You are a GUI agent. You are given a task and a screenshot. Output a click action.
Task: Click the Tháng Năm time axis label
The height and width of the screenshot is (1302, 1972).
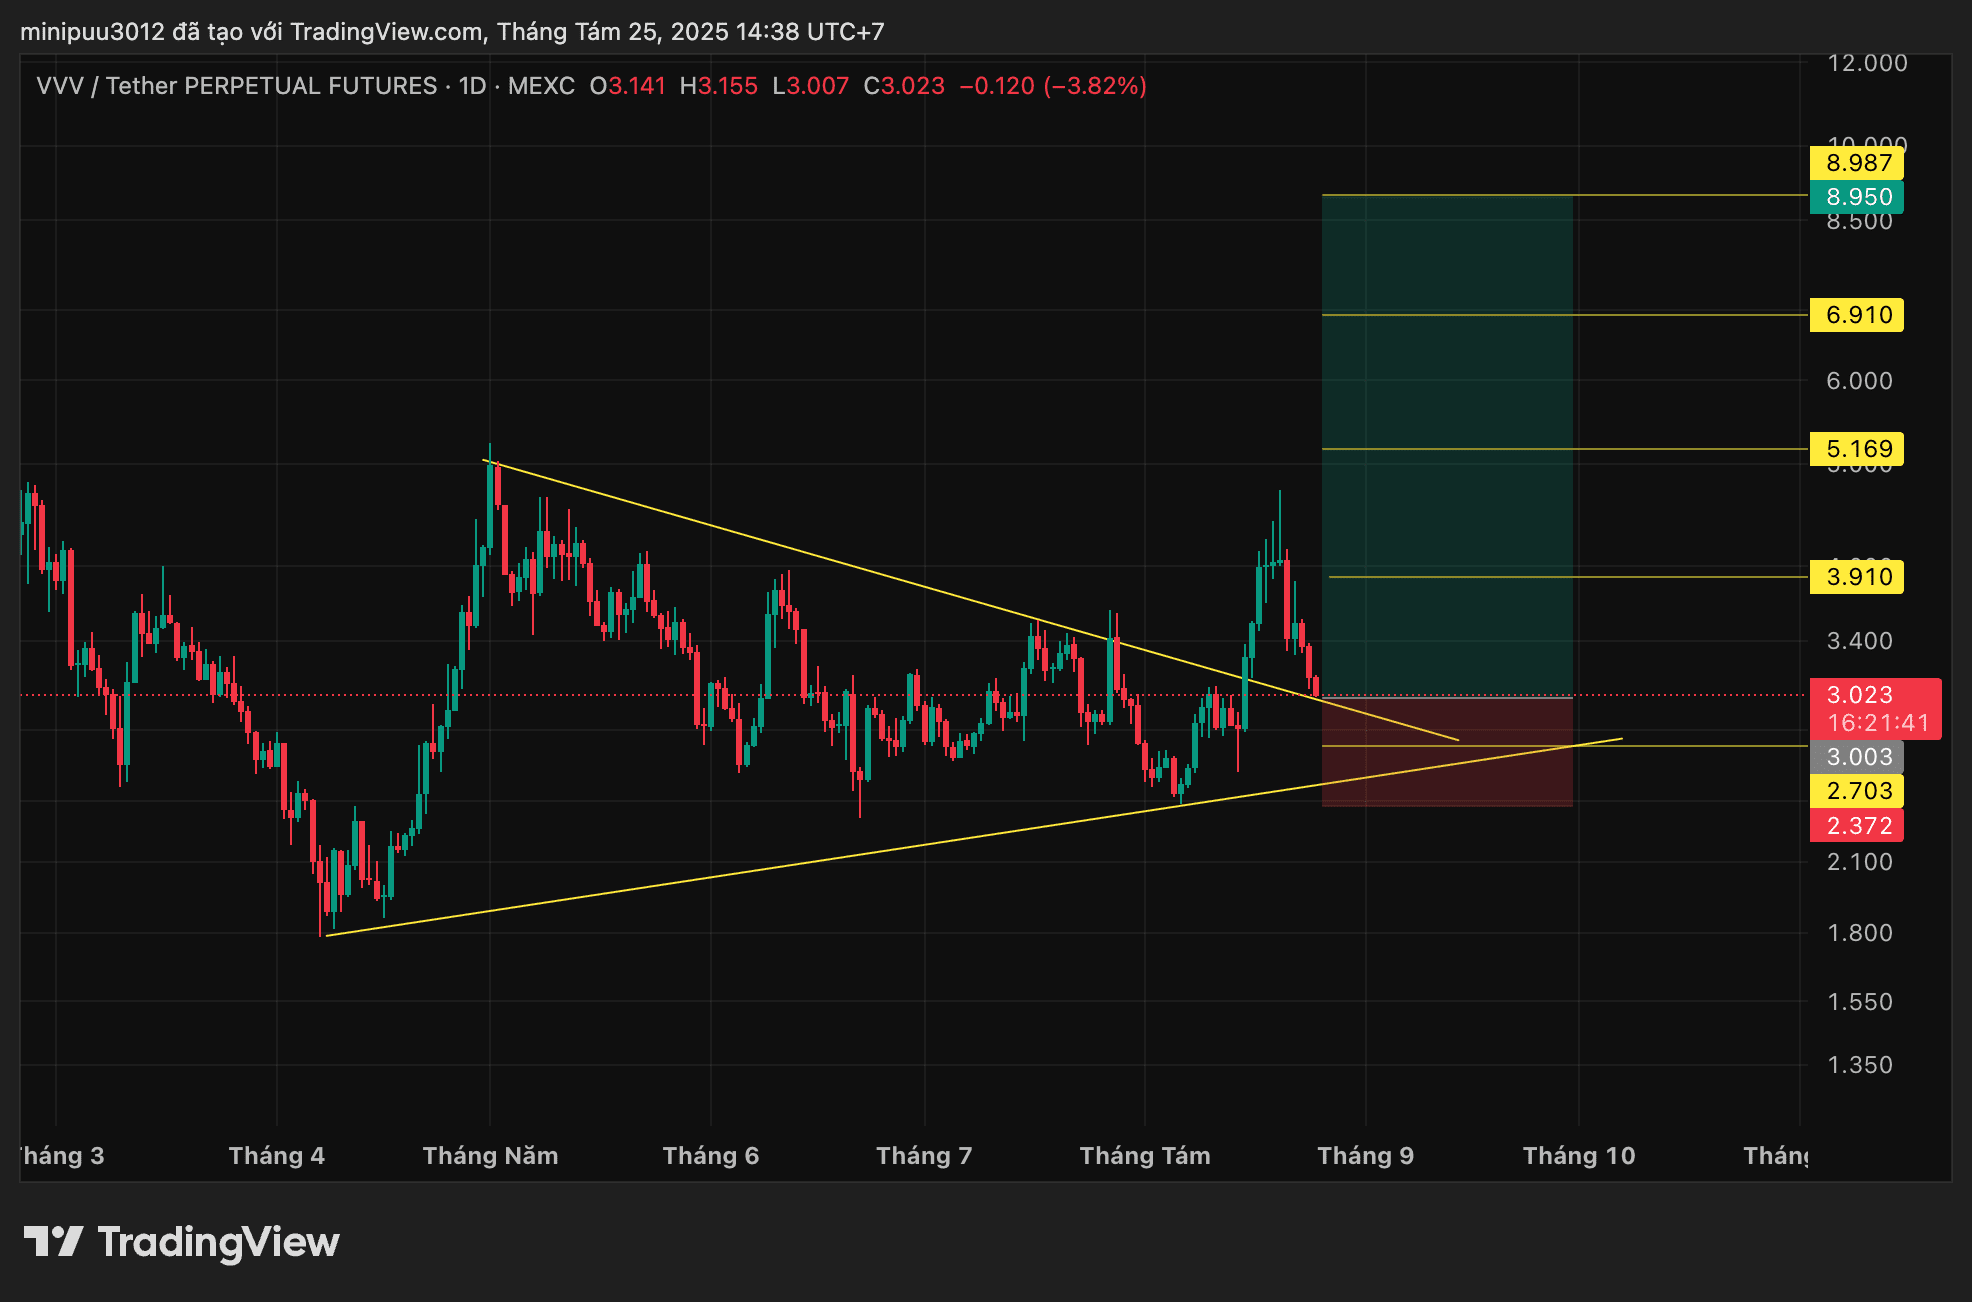coord(490,1156)
